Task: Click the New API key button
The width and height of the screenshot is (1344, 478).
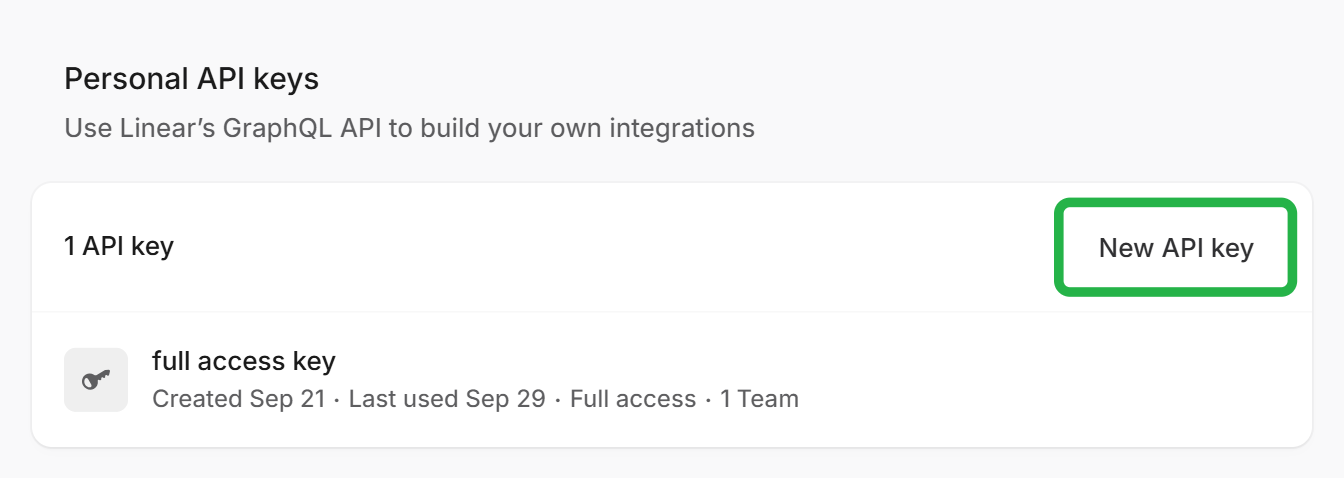Action: point(1175,248)
